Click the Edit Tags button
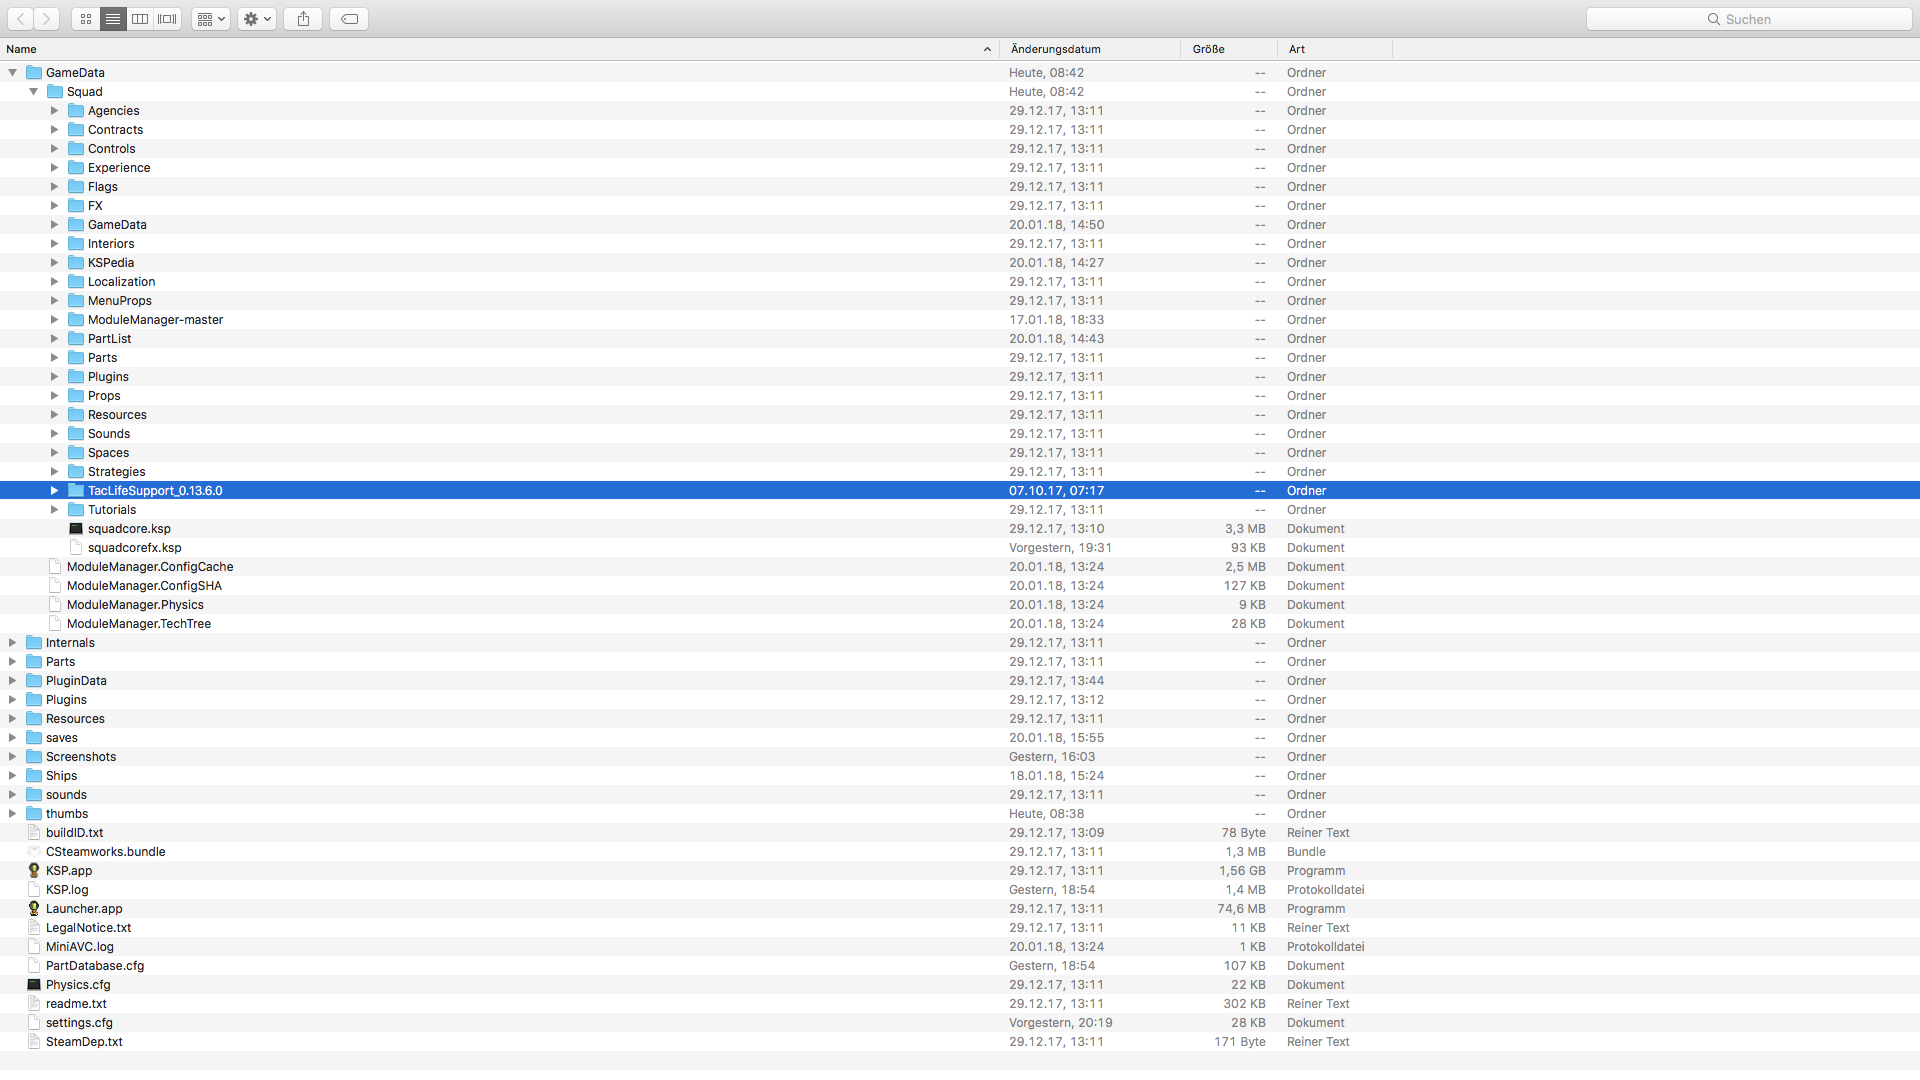1920x1080 pixels. pyautogui.click(x=349, y=19)
